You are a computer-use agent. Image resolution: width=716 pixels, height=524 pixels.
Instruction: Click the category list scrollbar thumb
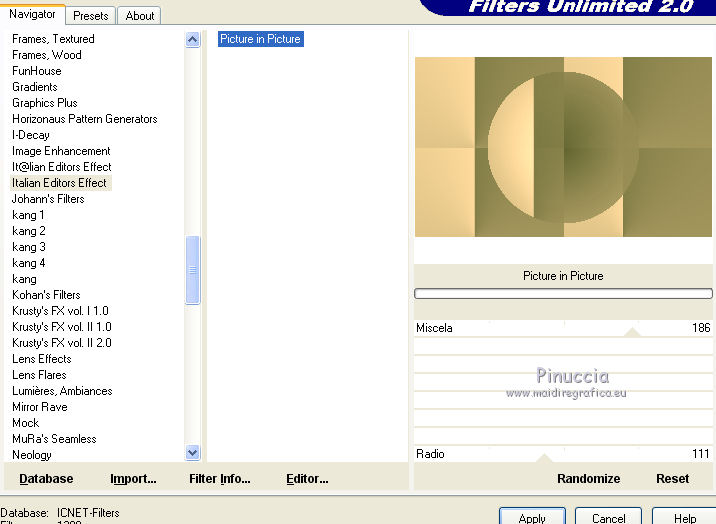pyautogui.click(x=193, y=270)
